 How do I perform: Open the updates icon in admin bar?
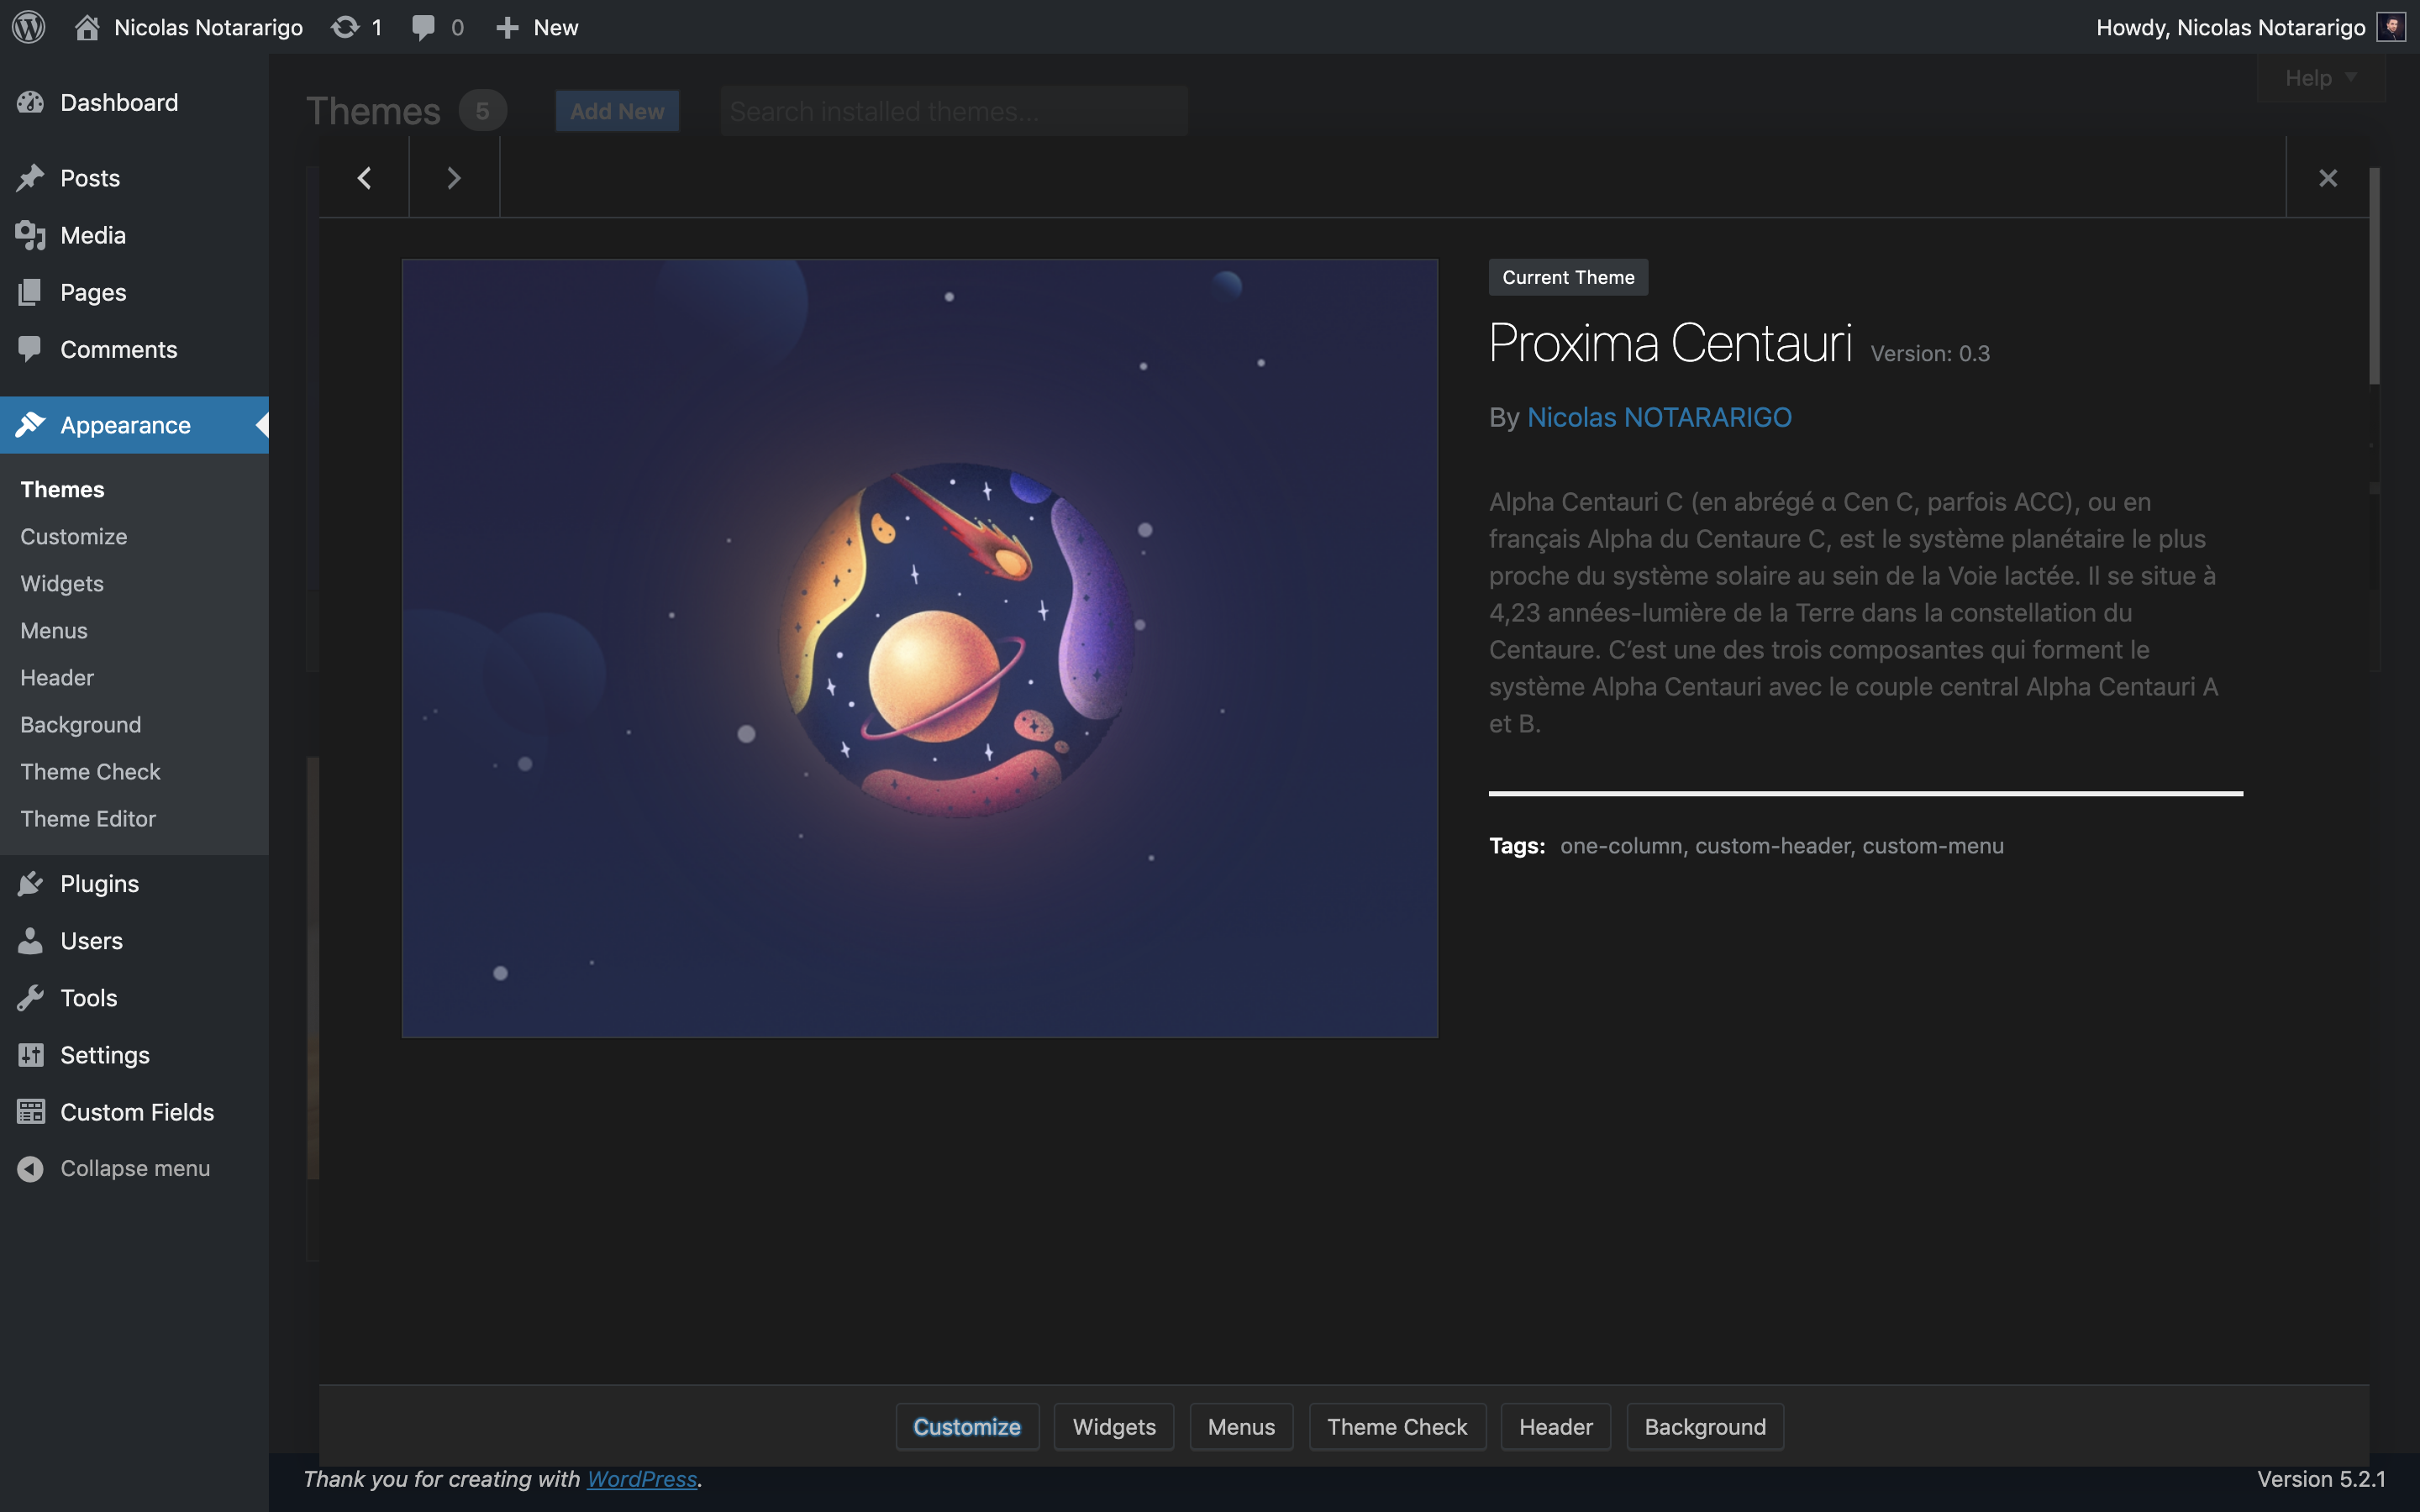(x=345, y=27)
